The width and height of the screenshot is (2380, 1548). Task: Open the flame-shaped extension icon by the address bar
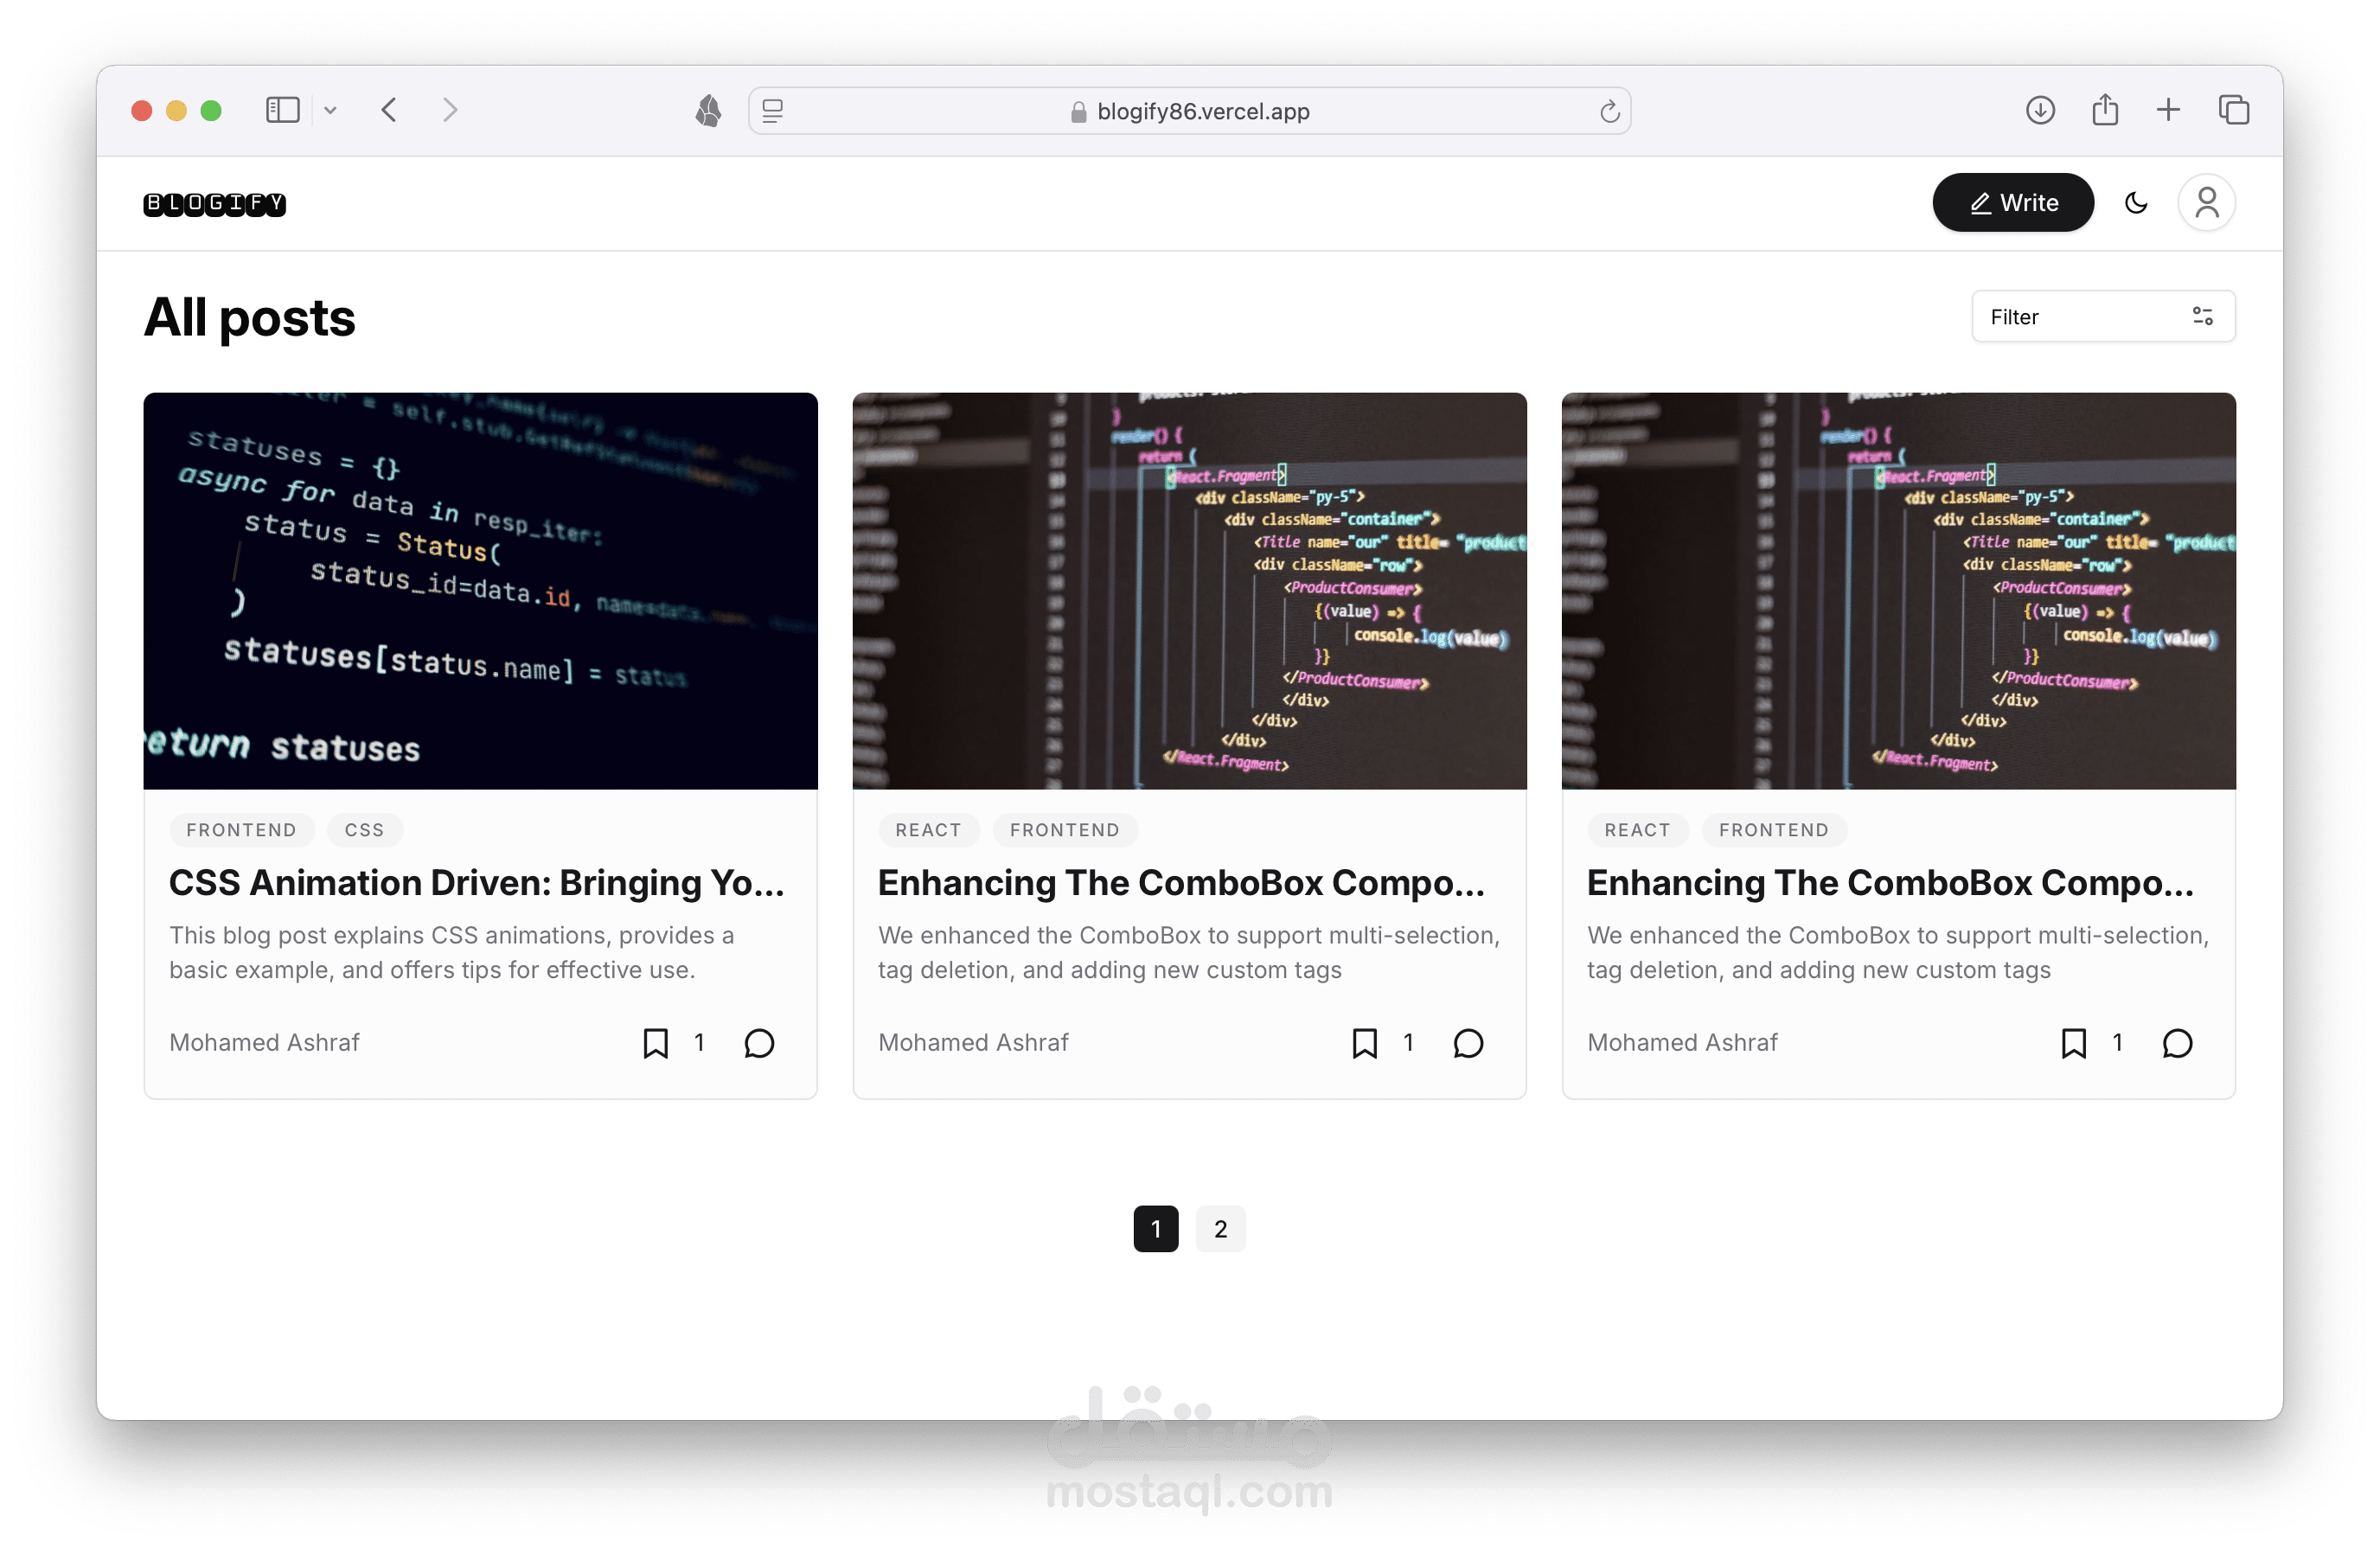click(708, 110)
